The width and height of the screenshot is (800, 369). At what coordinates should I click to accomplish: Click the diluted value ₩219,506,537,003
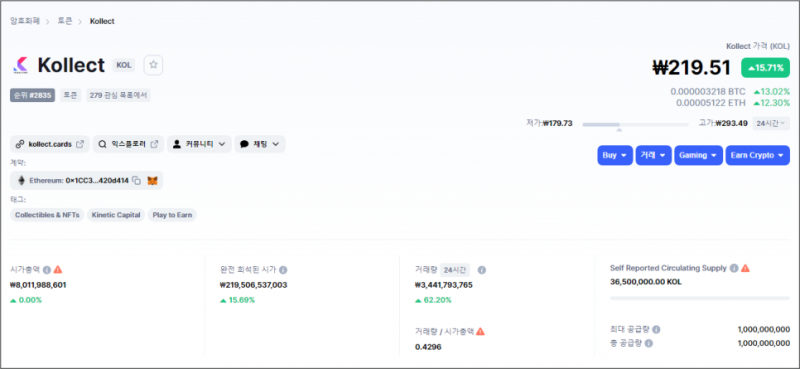pos(254,285)
